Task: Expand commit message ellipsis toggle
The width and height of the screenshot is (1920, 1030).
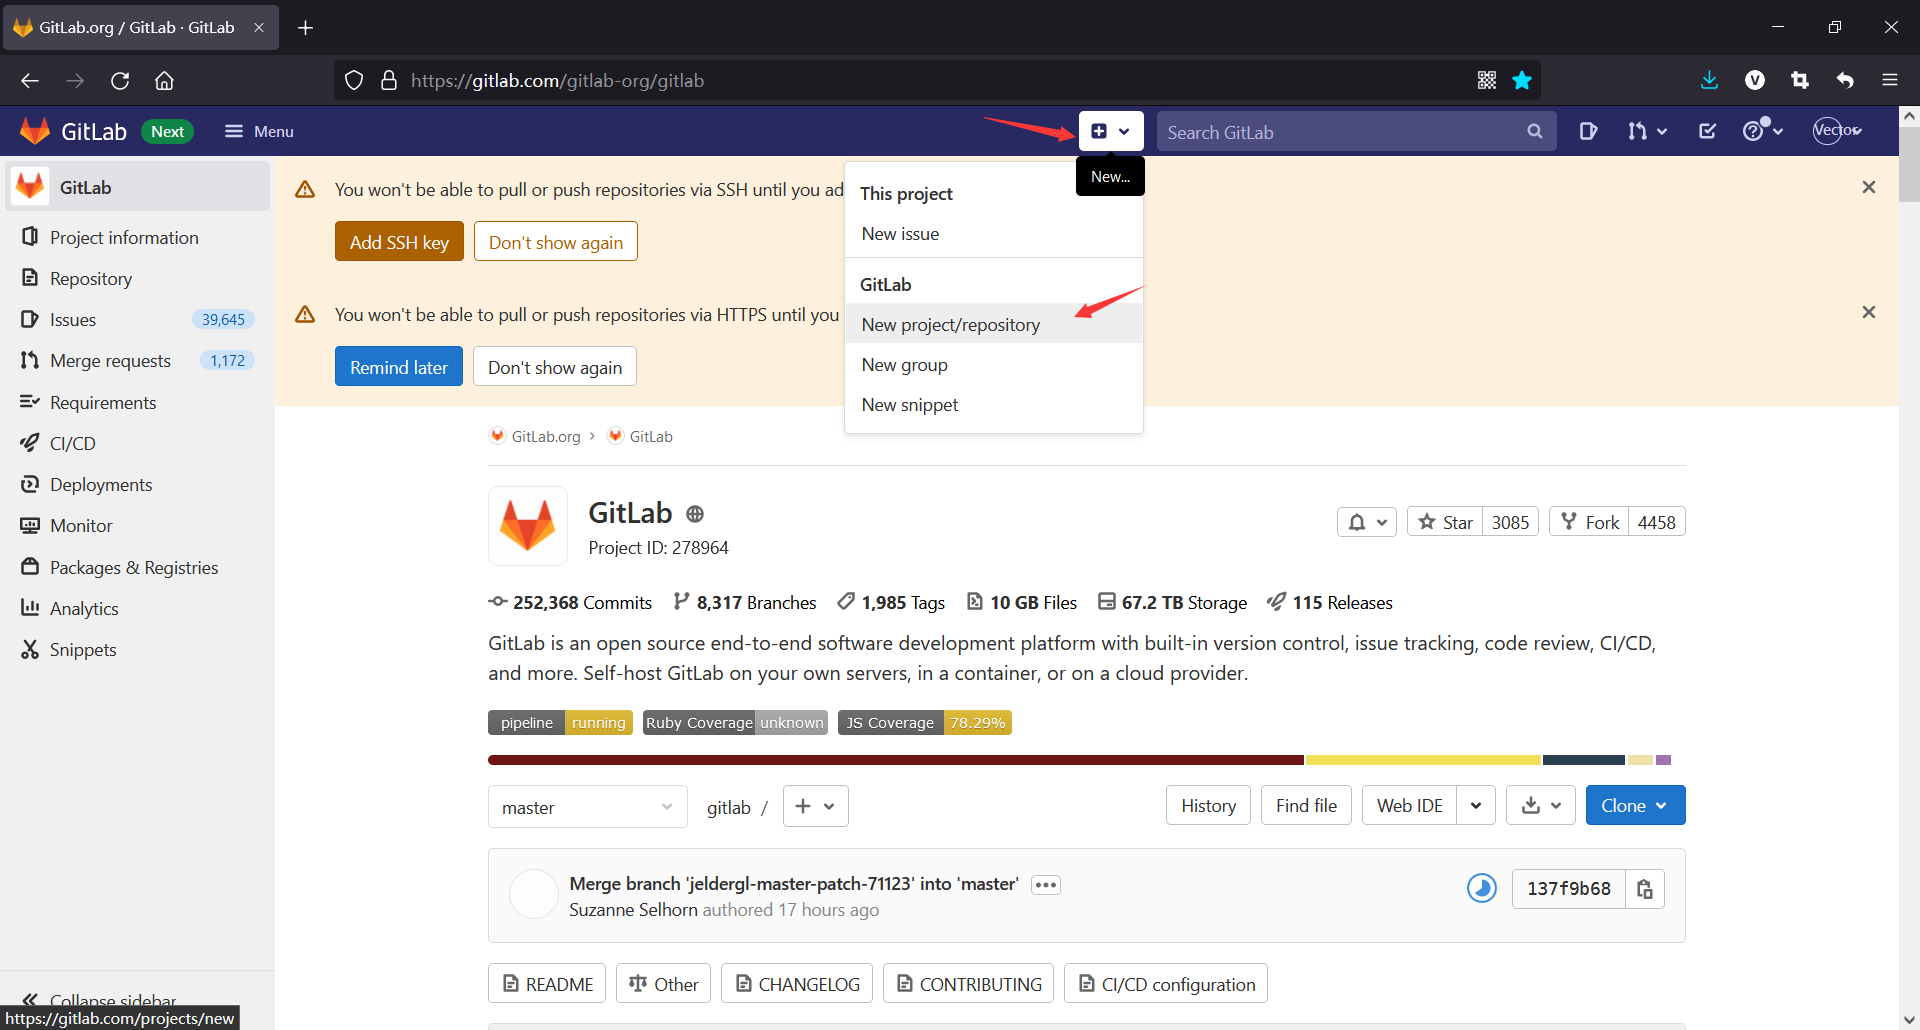Action: (x=1046, y=885)
